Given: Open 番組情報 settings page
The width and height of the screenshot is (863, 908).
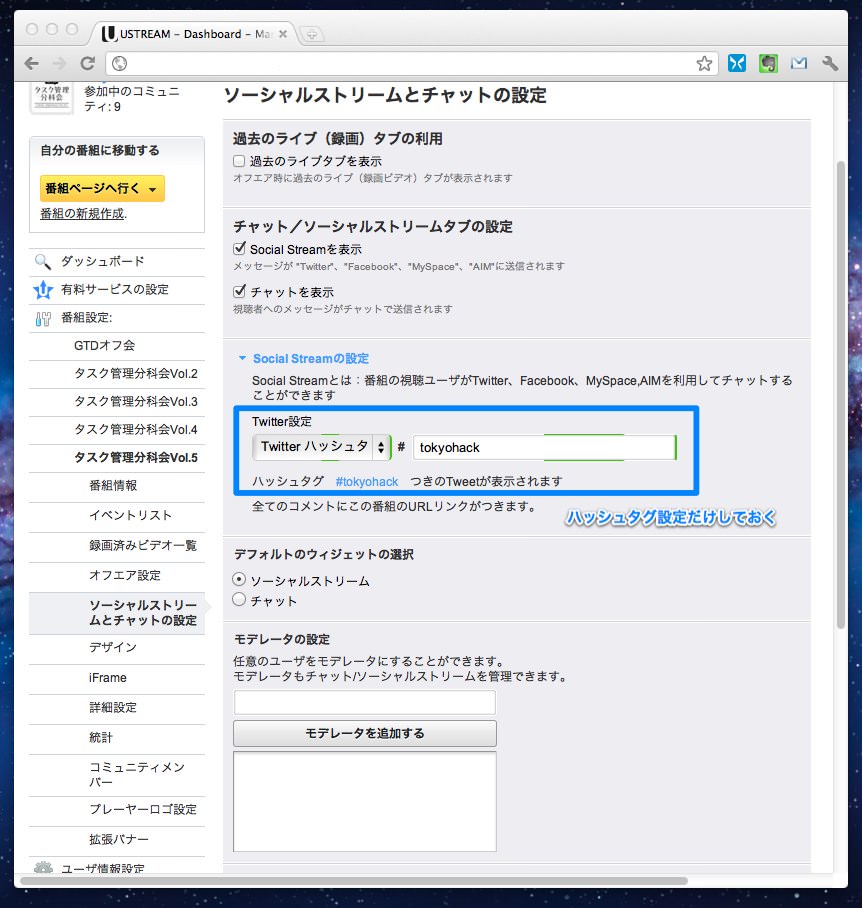Looking at the screenshot, I should 113,485.
